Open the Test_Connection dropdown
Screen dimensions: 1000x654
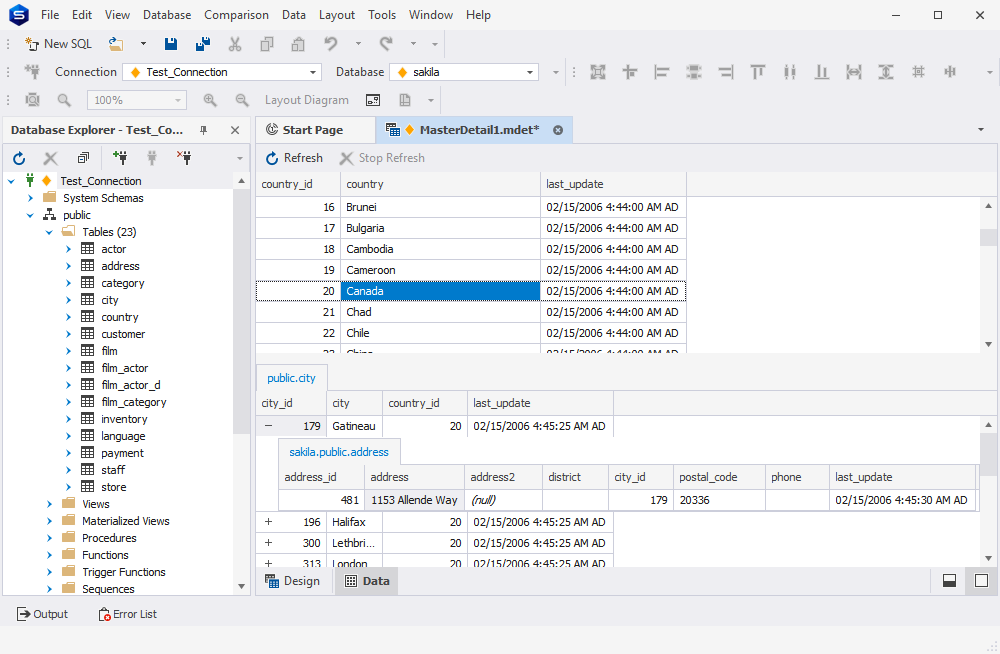(x=312, y=72)
